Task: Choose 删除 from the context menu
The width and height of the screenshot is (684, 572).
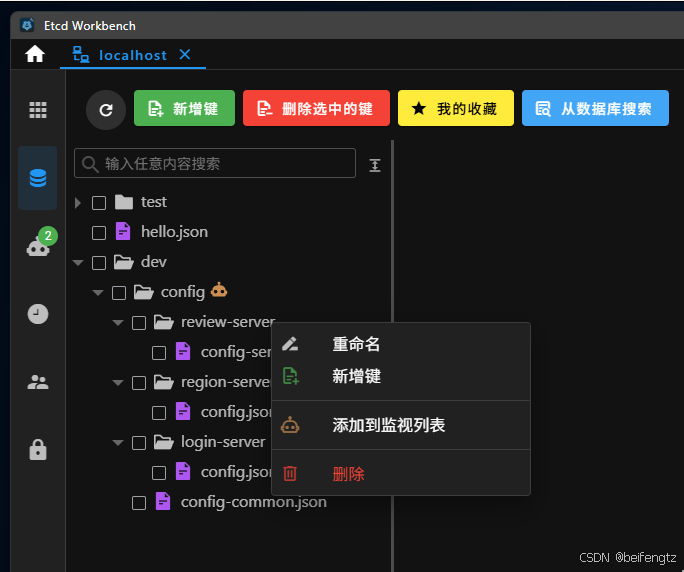Action: (401, 473)
